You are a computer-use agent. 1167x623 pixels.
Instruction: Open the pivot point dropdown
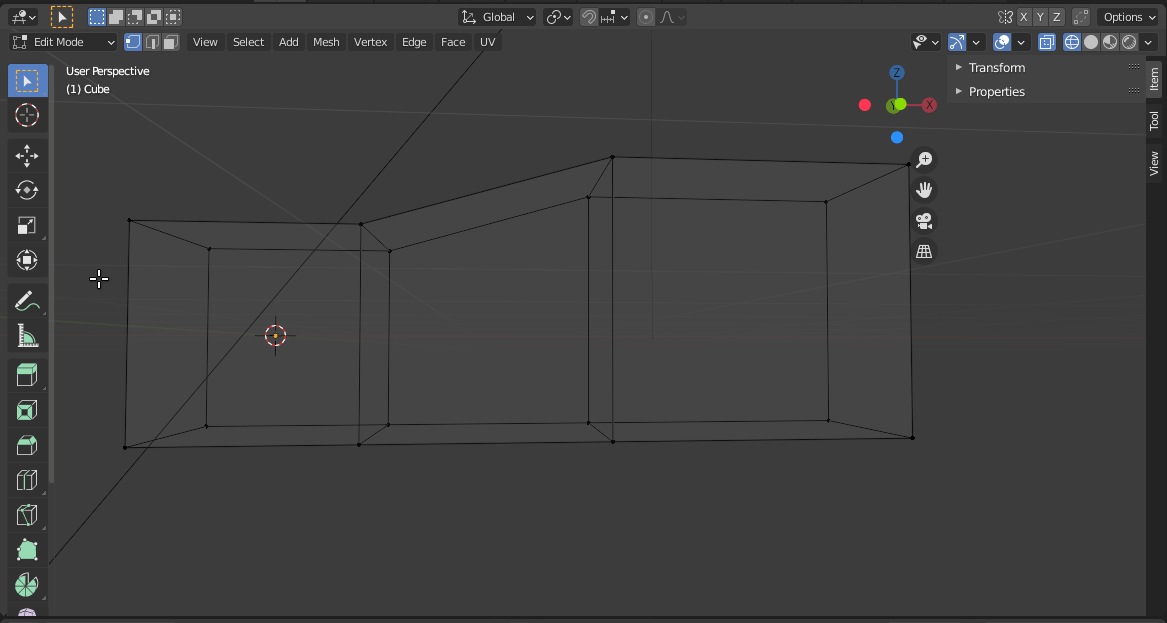tap(558, 16)
